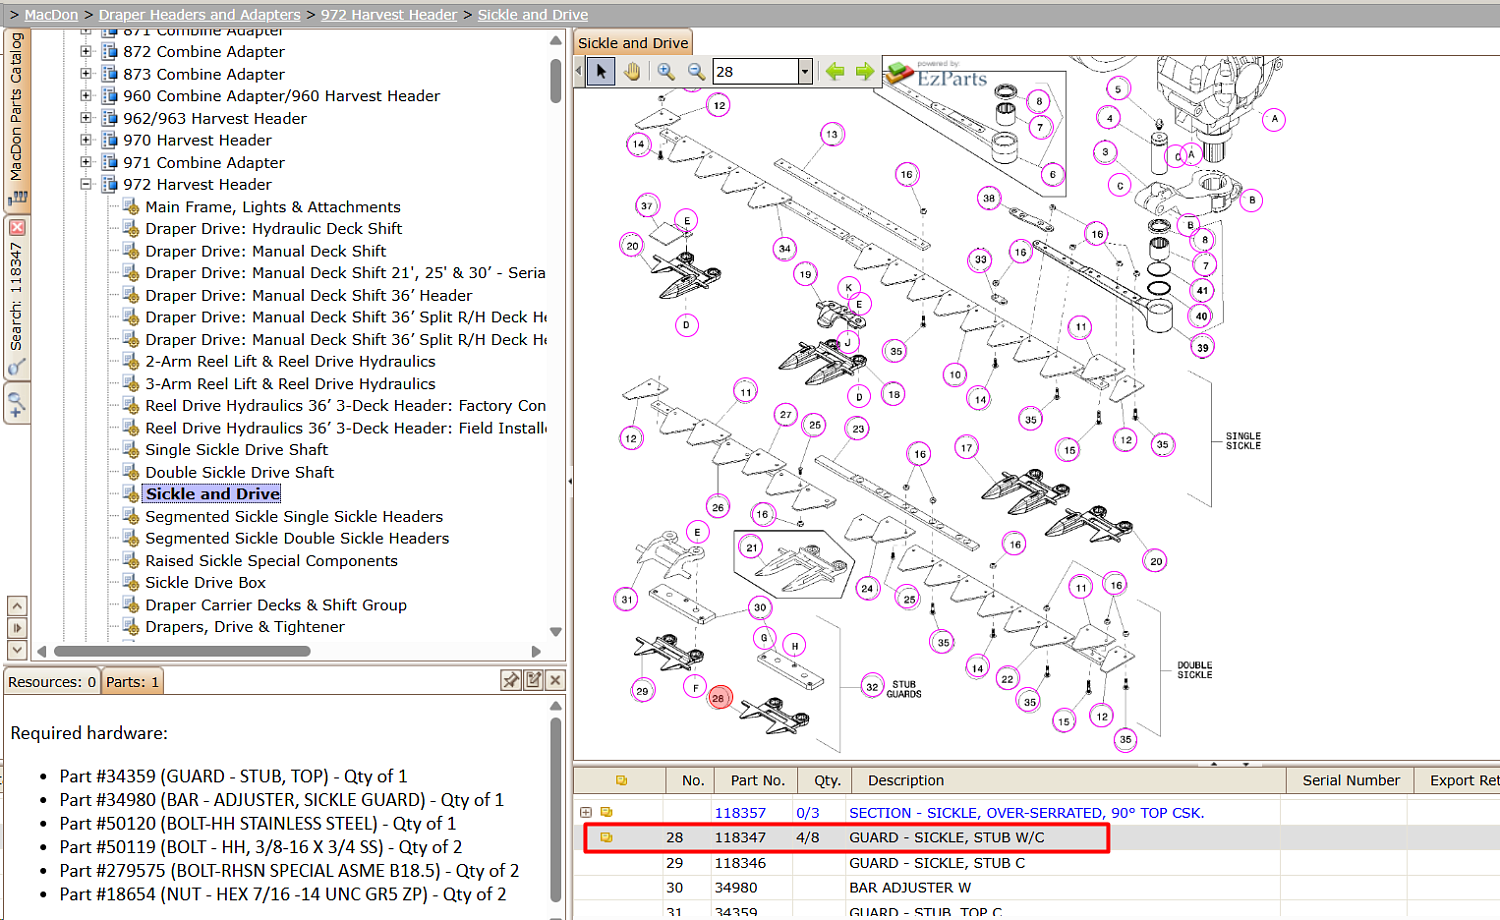Click callout 39 in the diagram

pos(1202,348)
